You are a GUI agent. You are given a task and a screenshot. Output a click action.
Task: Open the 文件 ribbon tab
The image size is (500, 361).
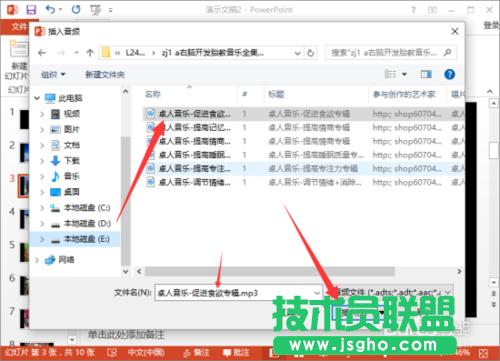(x=19, y=26)
